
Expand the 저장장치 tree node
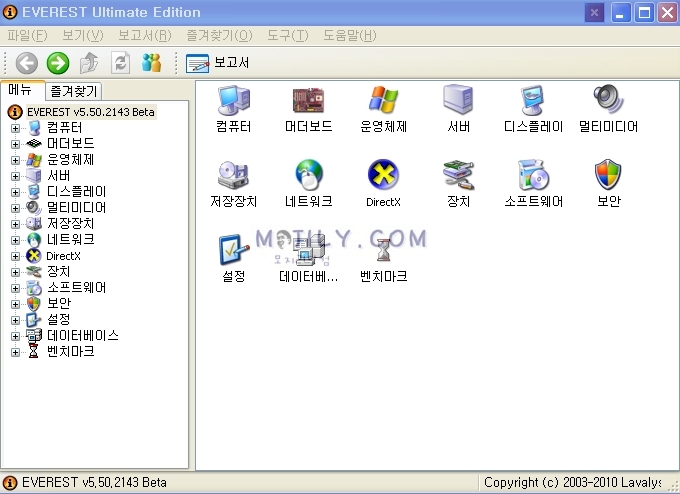pos(15,224)
